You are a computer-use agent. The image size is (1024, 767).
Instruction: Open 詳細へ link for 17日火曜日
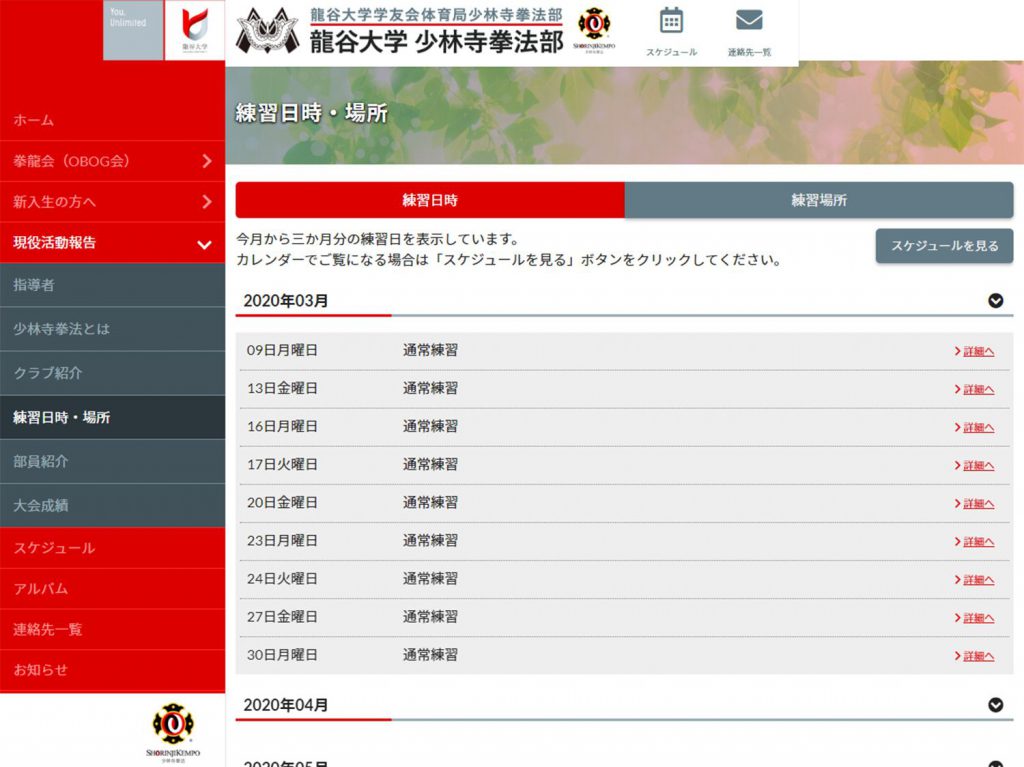(974, 465)
